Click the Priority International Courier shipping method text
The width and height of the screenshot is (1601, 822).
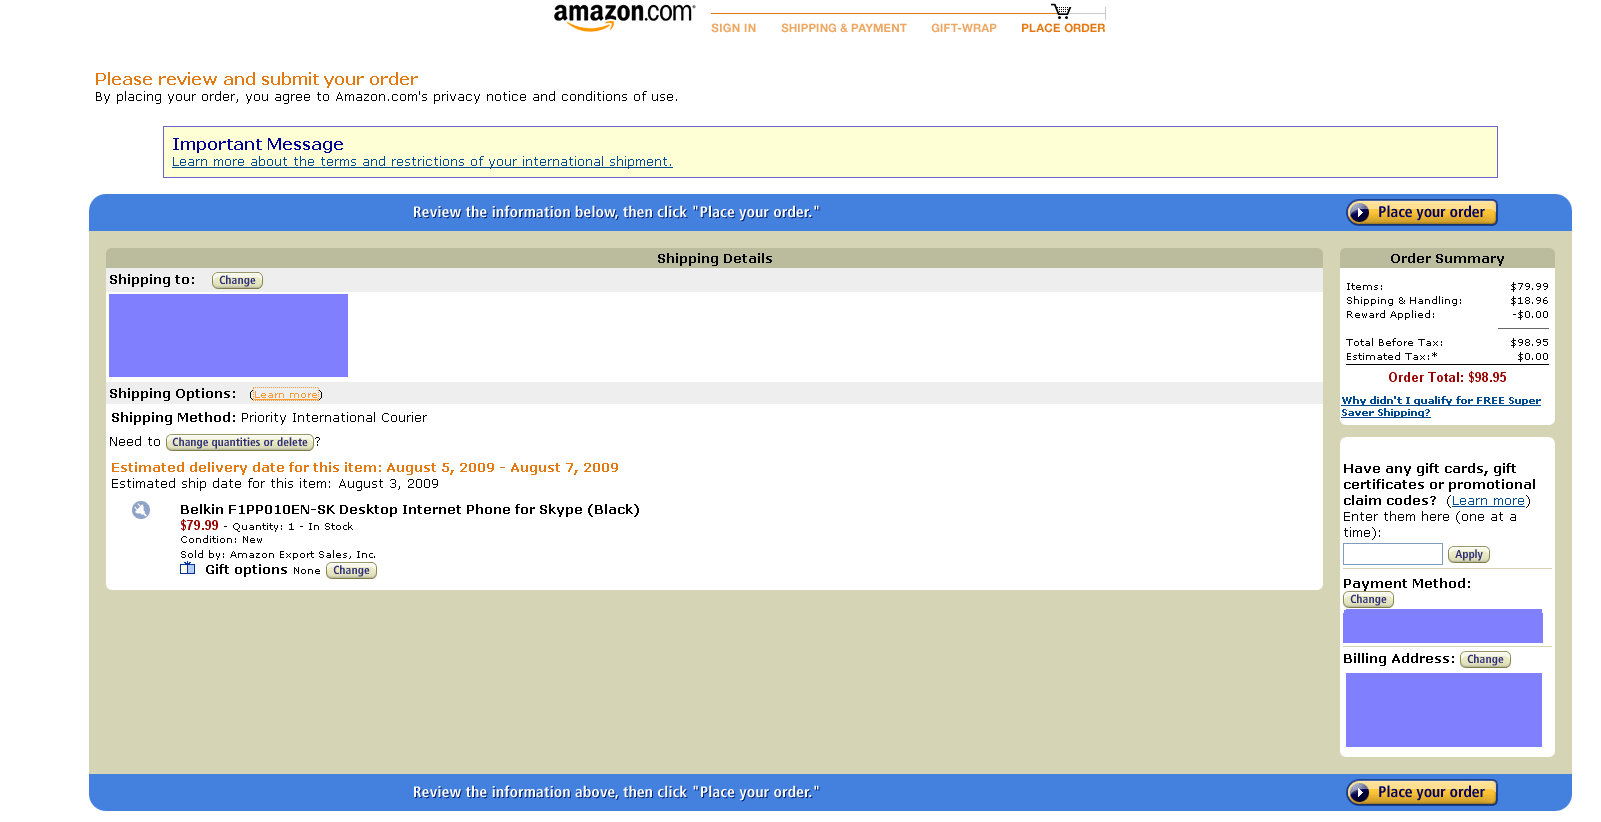(334, 417)
